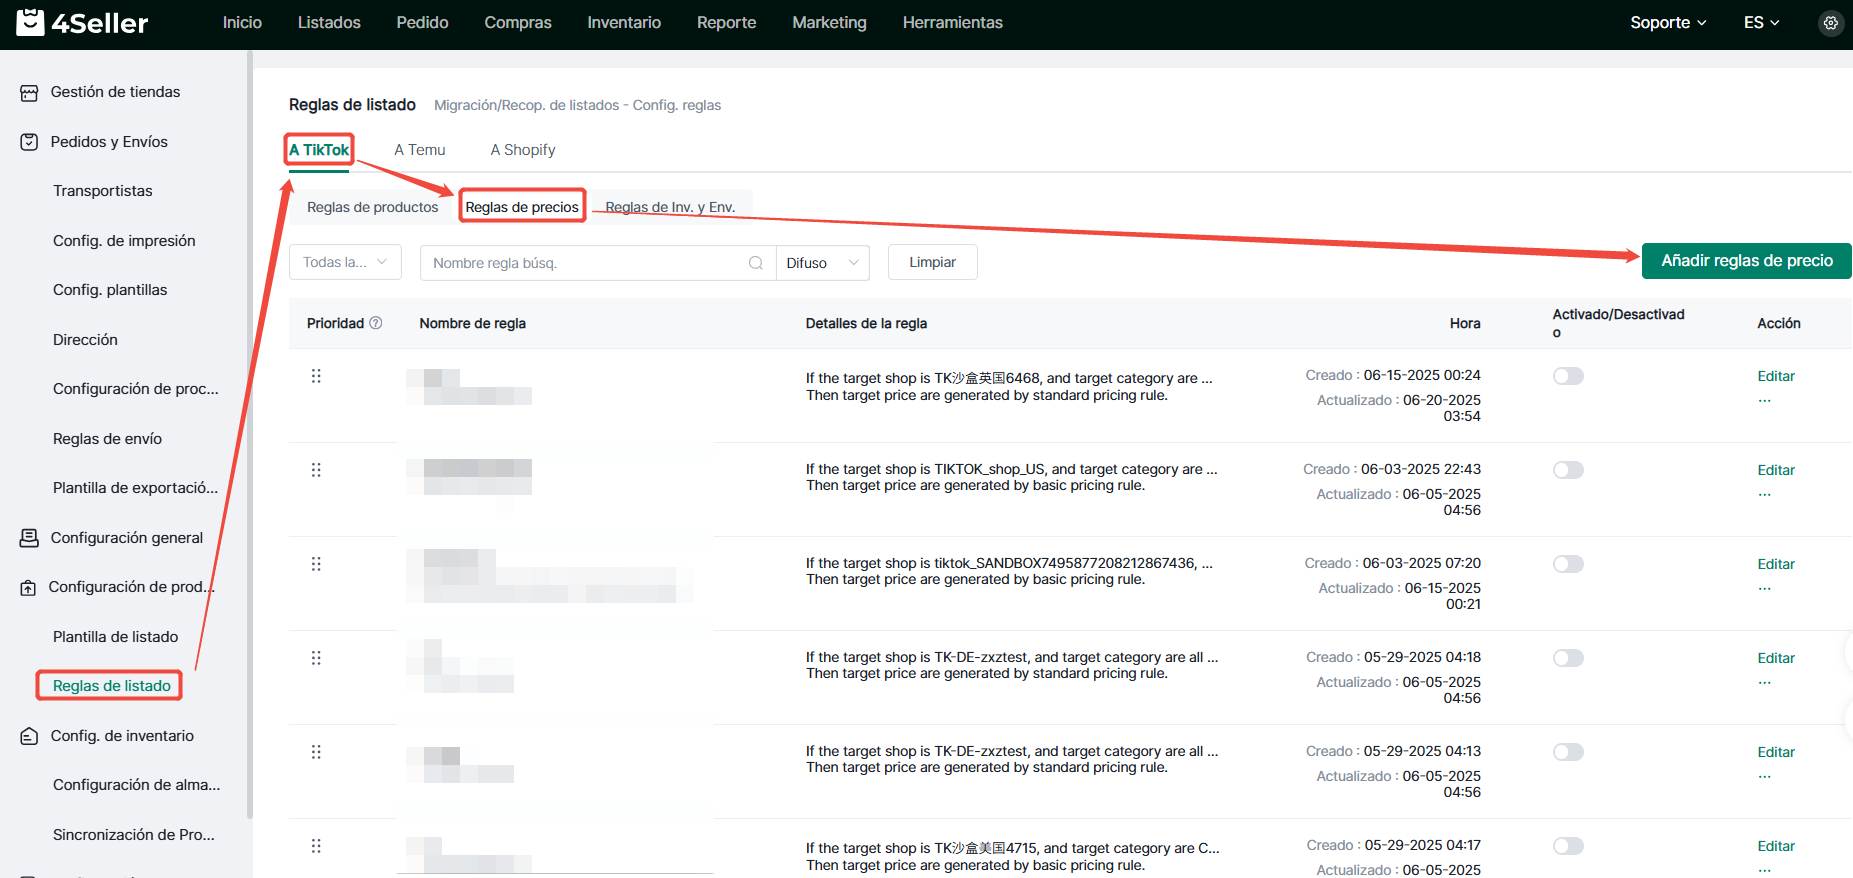
Task: Click the Gestión de tiendas store icon
Action: [x=29, y=92]
